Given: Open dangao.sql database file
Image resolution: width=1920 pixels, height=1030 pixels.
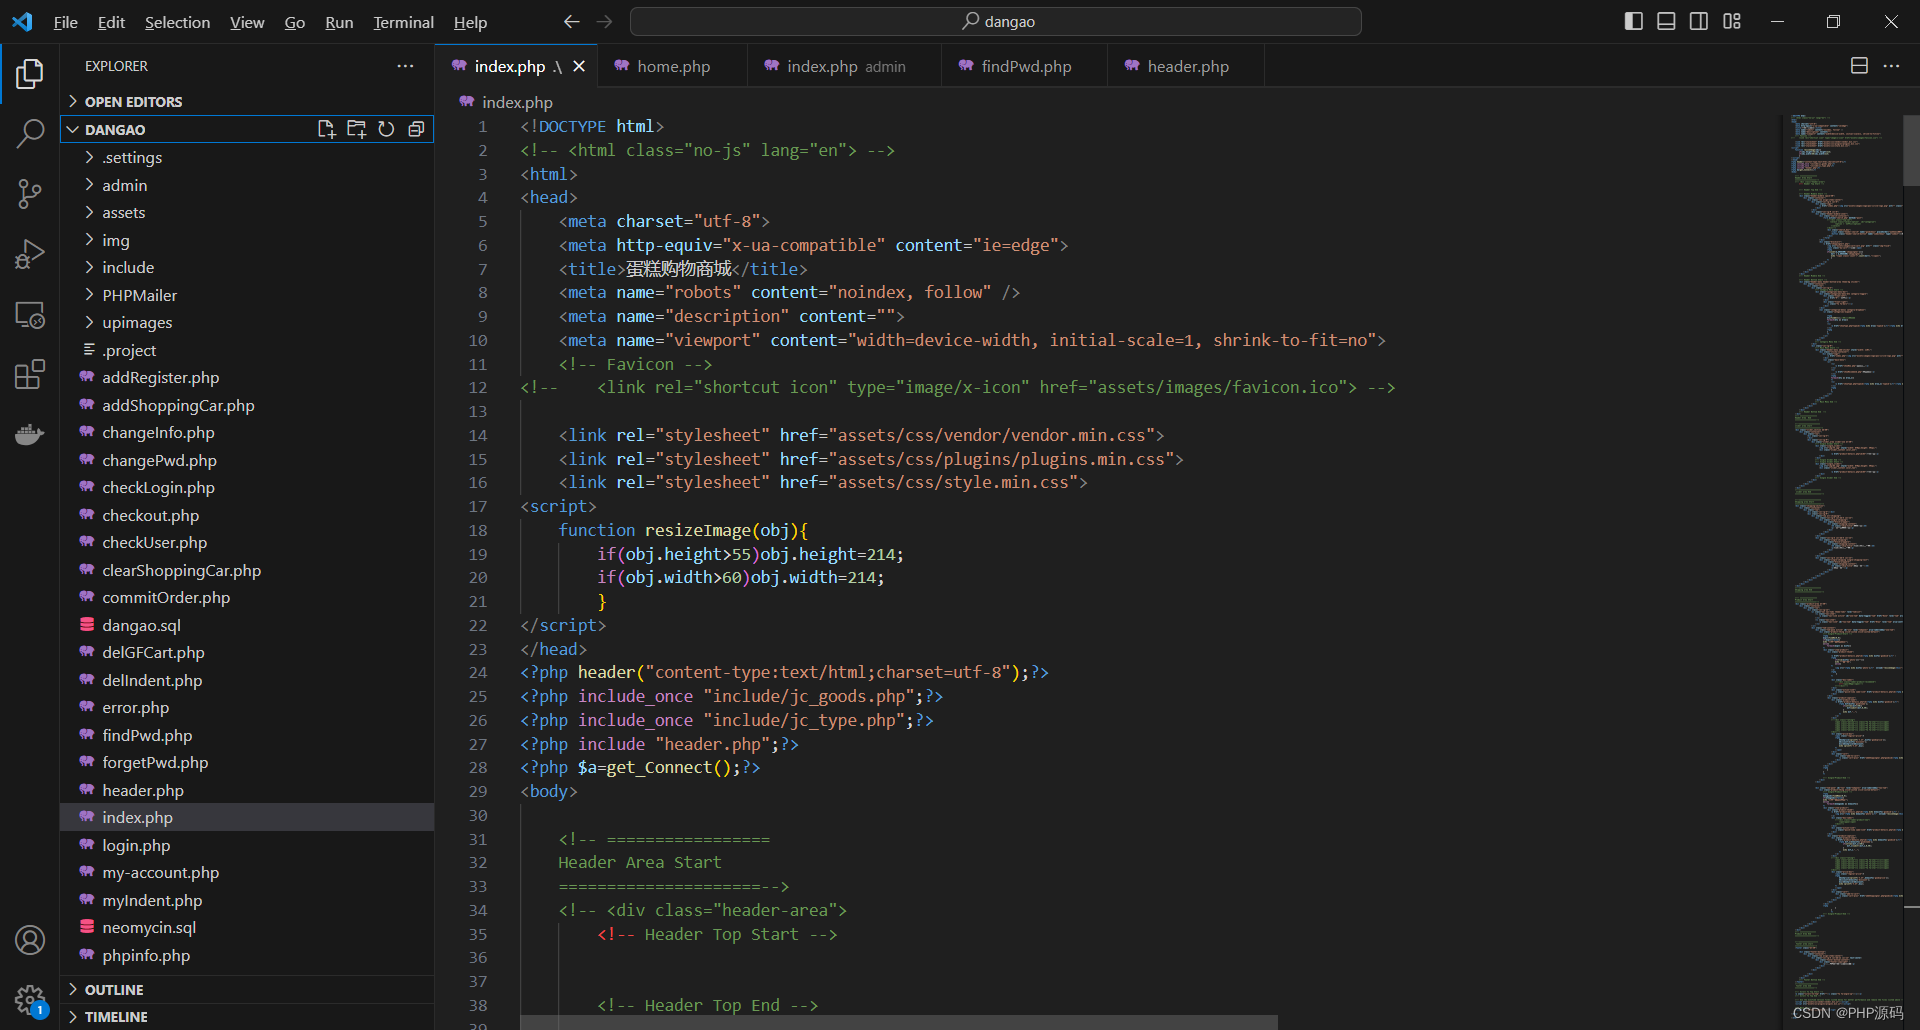Looking at the screenshot, I should pyautogui.click(x=141, y=625).
